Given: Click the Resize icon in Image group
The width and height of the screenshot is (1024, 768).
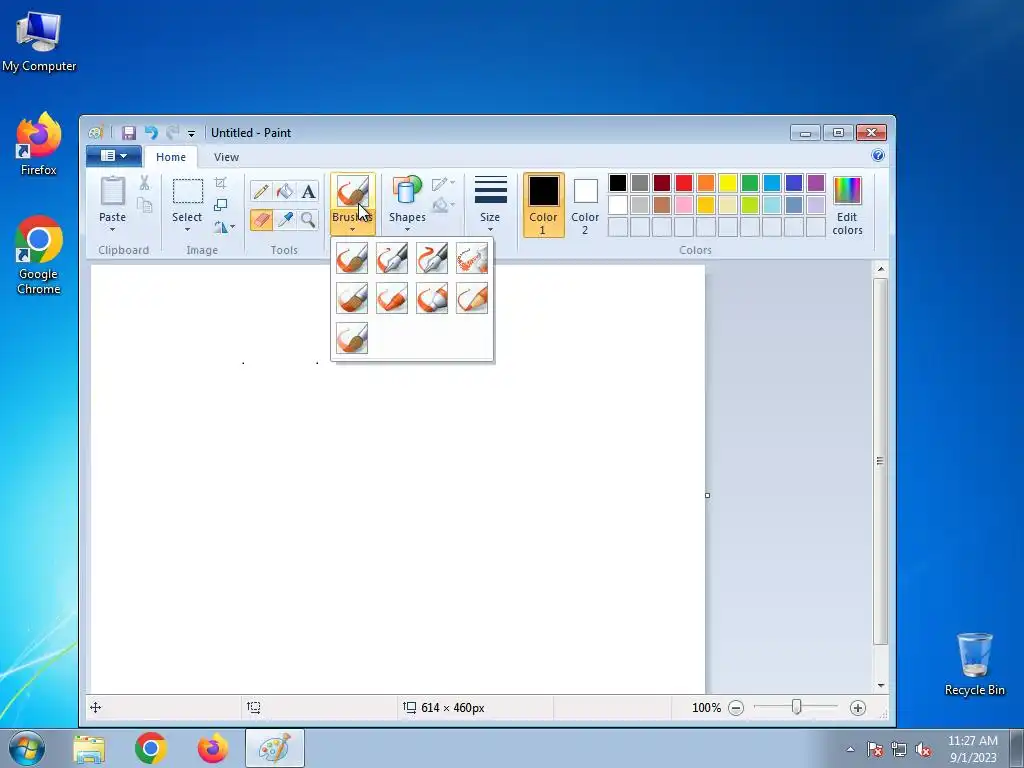Looking at the screenshot, I should (x=221, y=205).
